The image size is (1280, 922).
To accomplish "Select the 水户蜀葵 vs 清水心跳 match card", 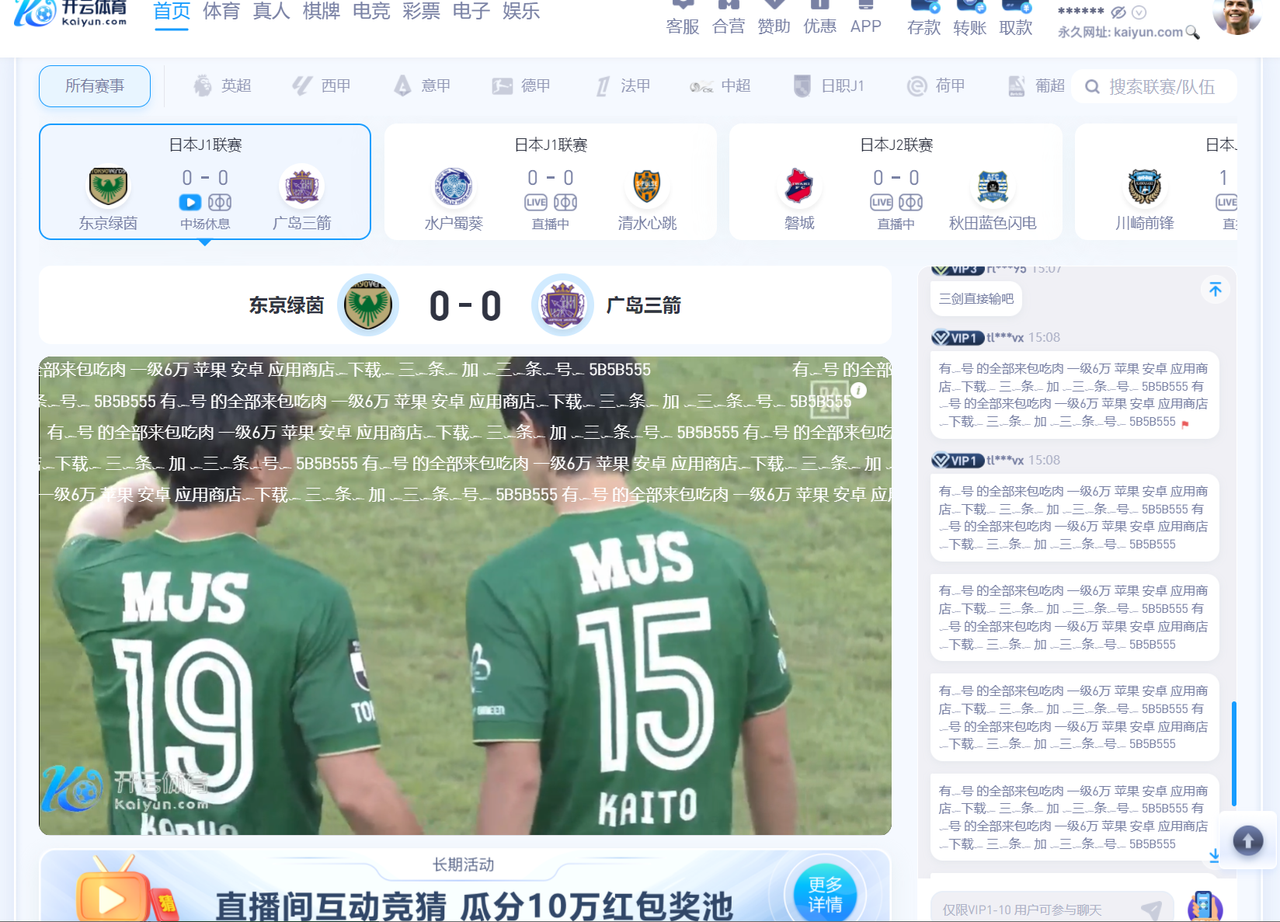I will pos(550,182).
